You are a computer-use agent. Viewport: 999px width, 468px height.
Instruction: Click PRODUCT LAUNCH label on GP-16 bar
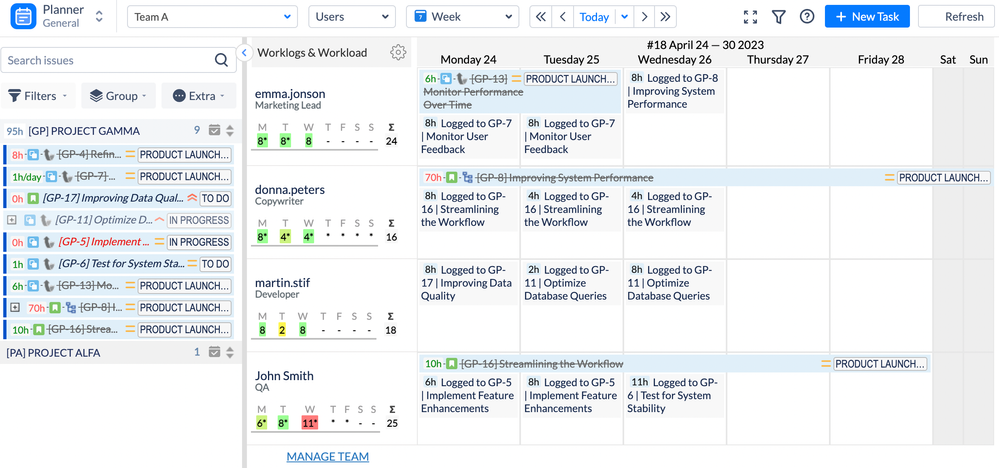click(879, 364)
